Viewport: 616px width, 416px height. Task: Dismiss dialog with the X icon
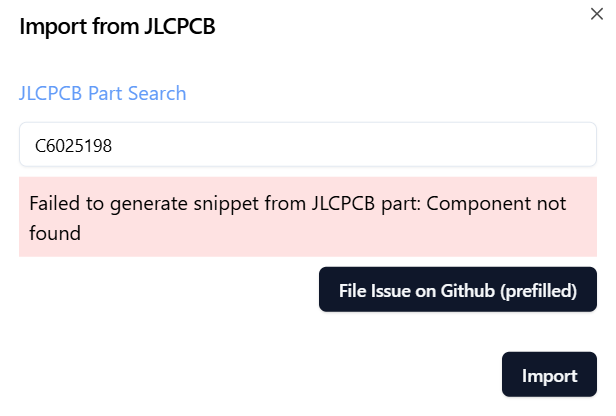(598, 11)
